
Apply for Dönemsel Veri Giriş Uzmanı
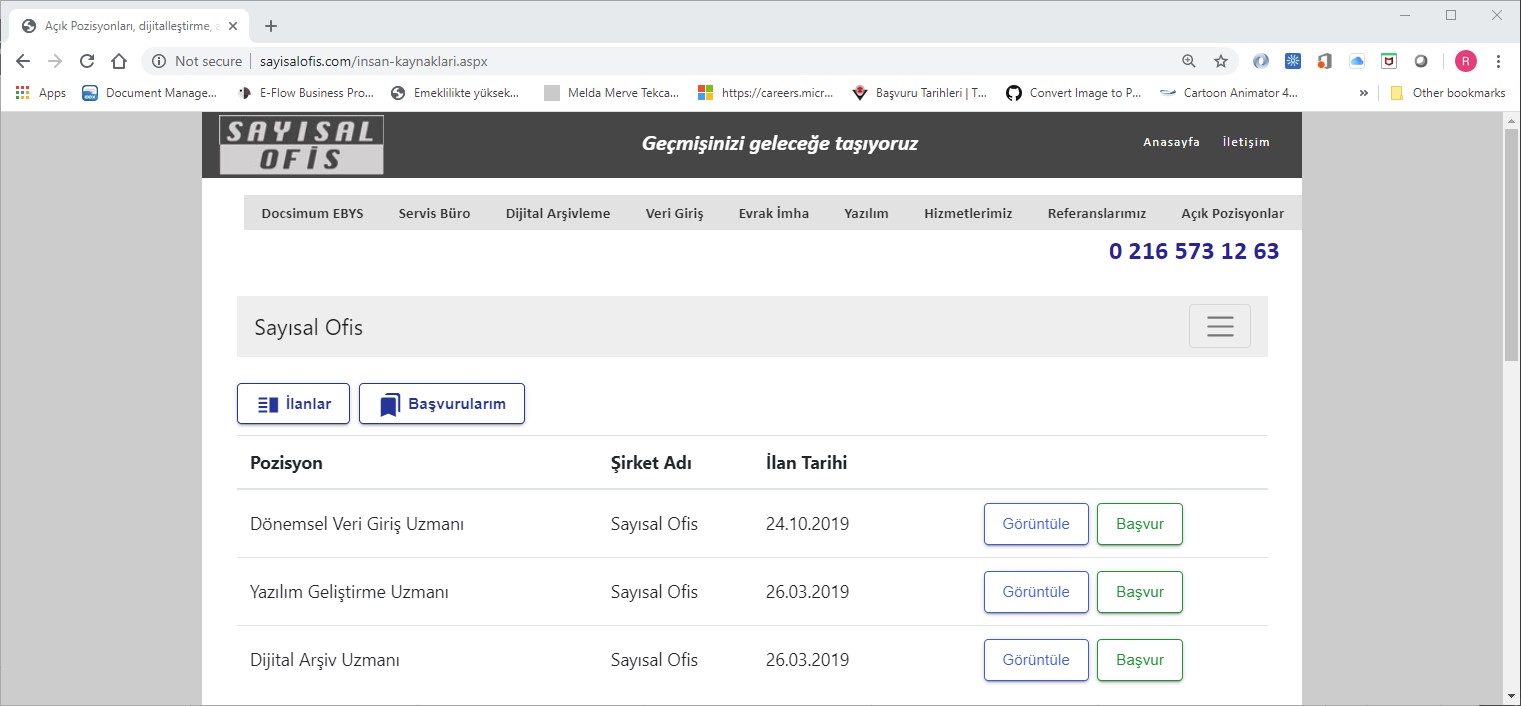point(1140,524)
